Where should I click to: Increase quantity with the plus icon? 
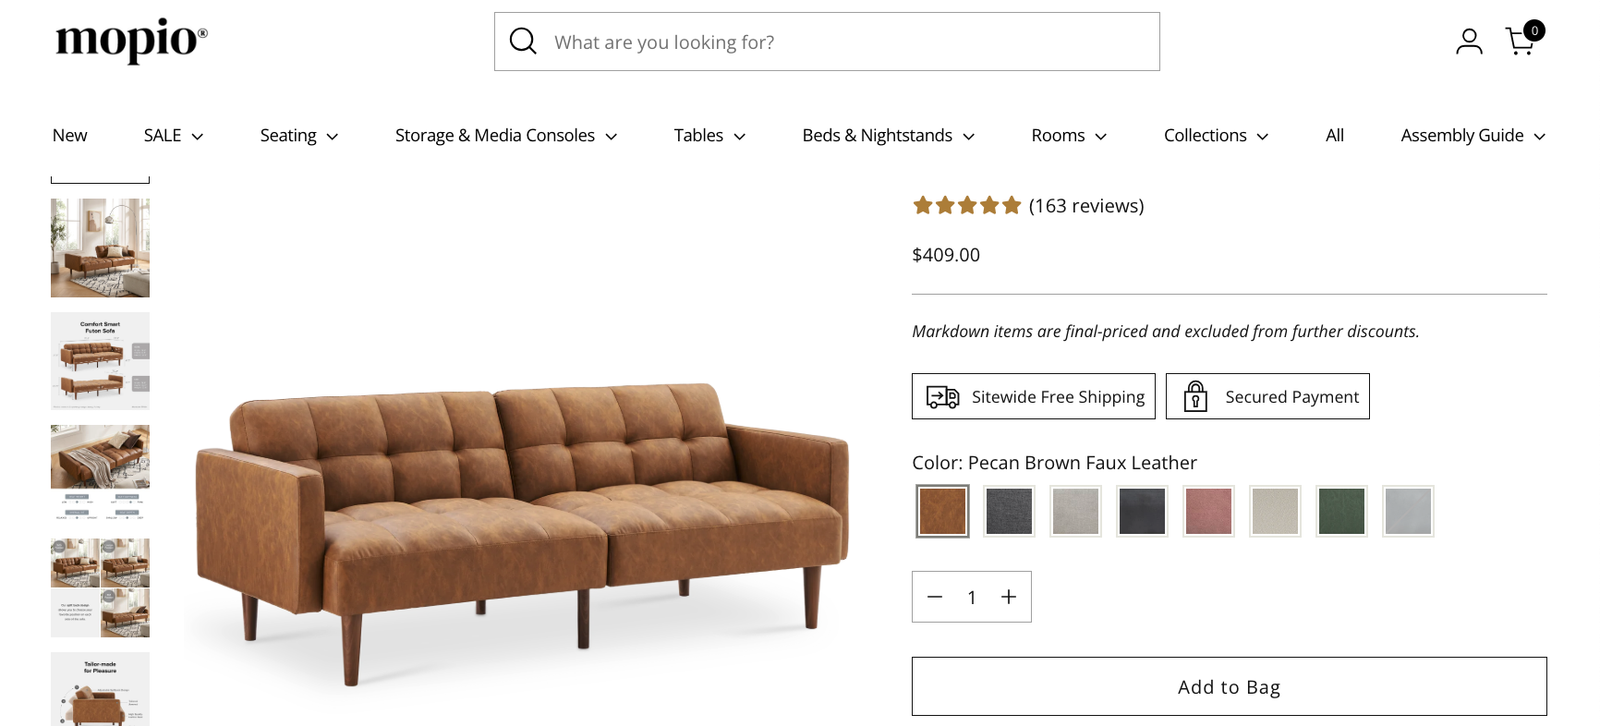(x=1008, y=597)
